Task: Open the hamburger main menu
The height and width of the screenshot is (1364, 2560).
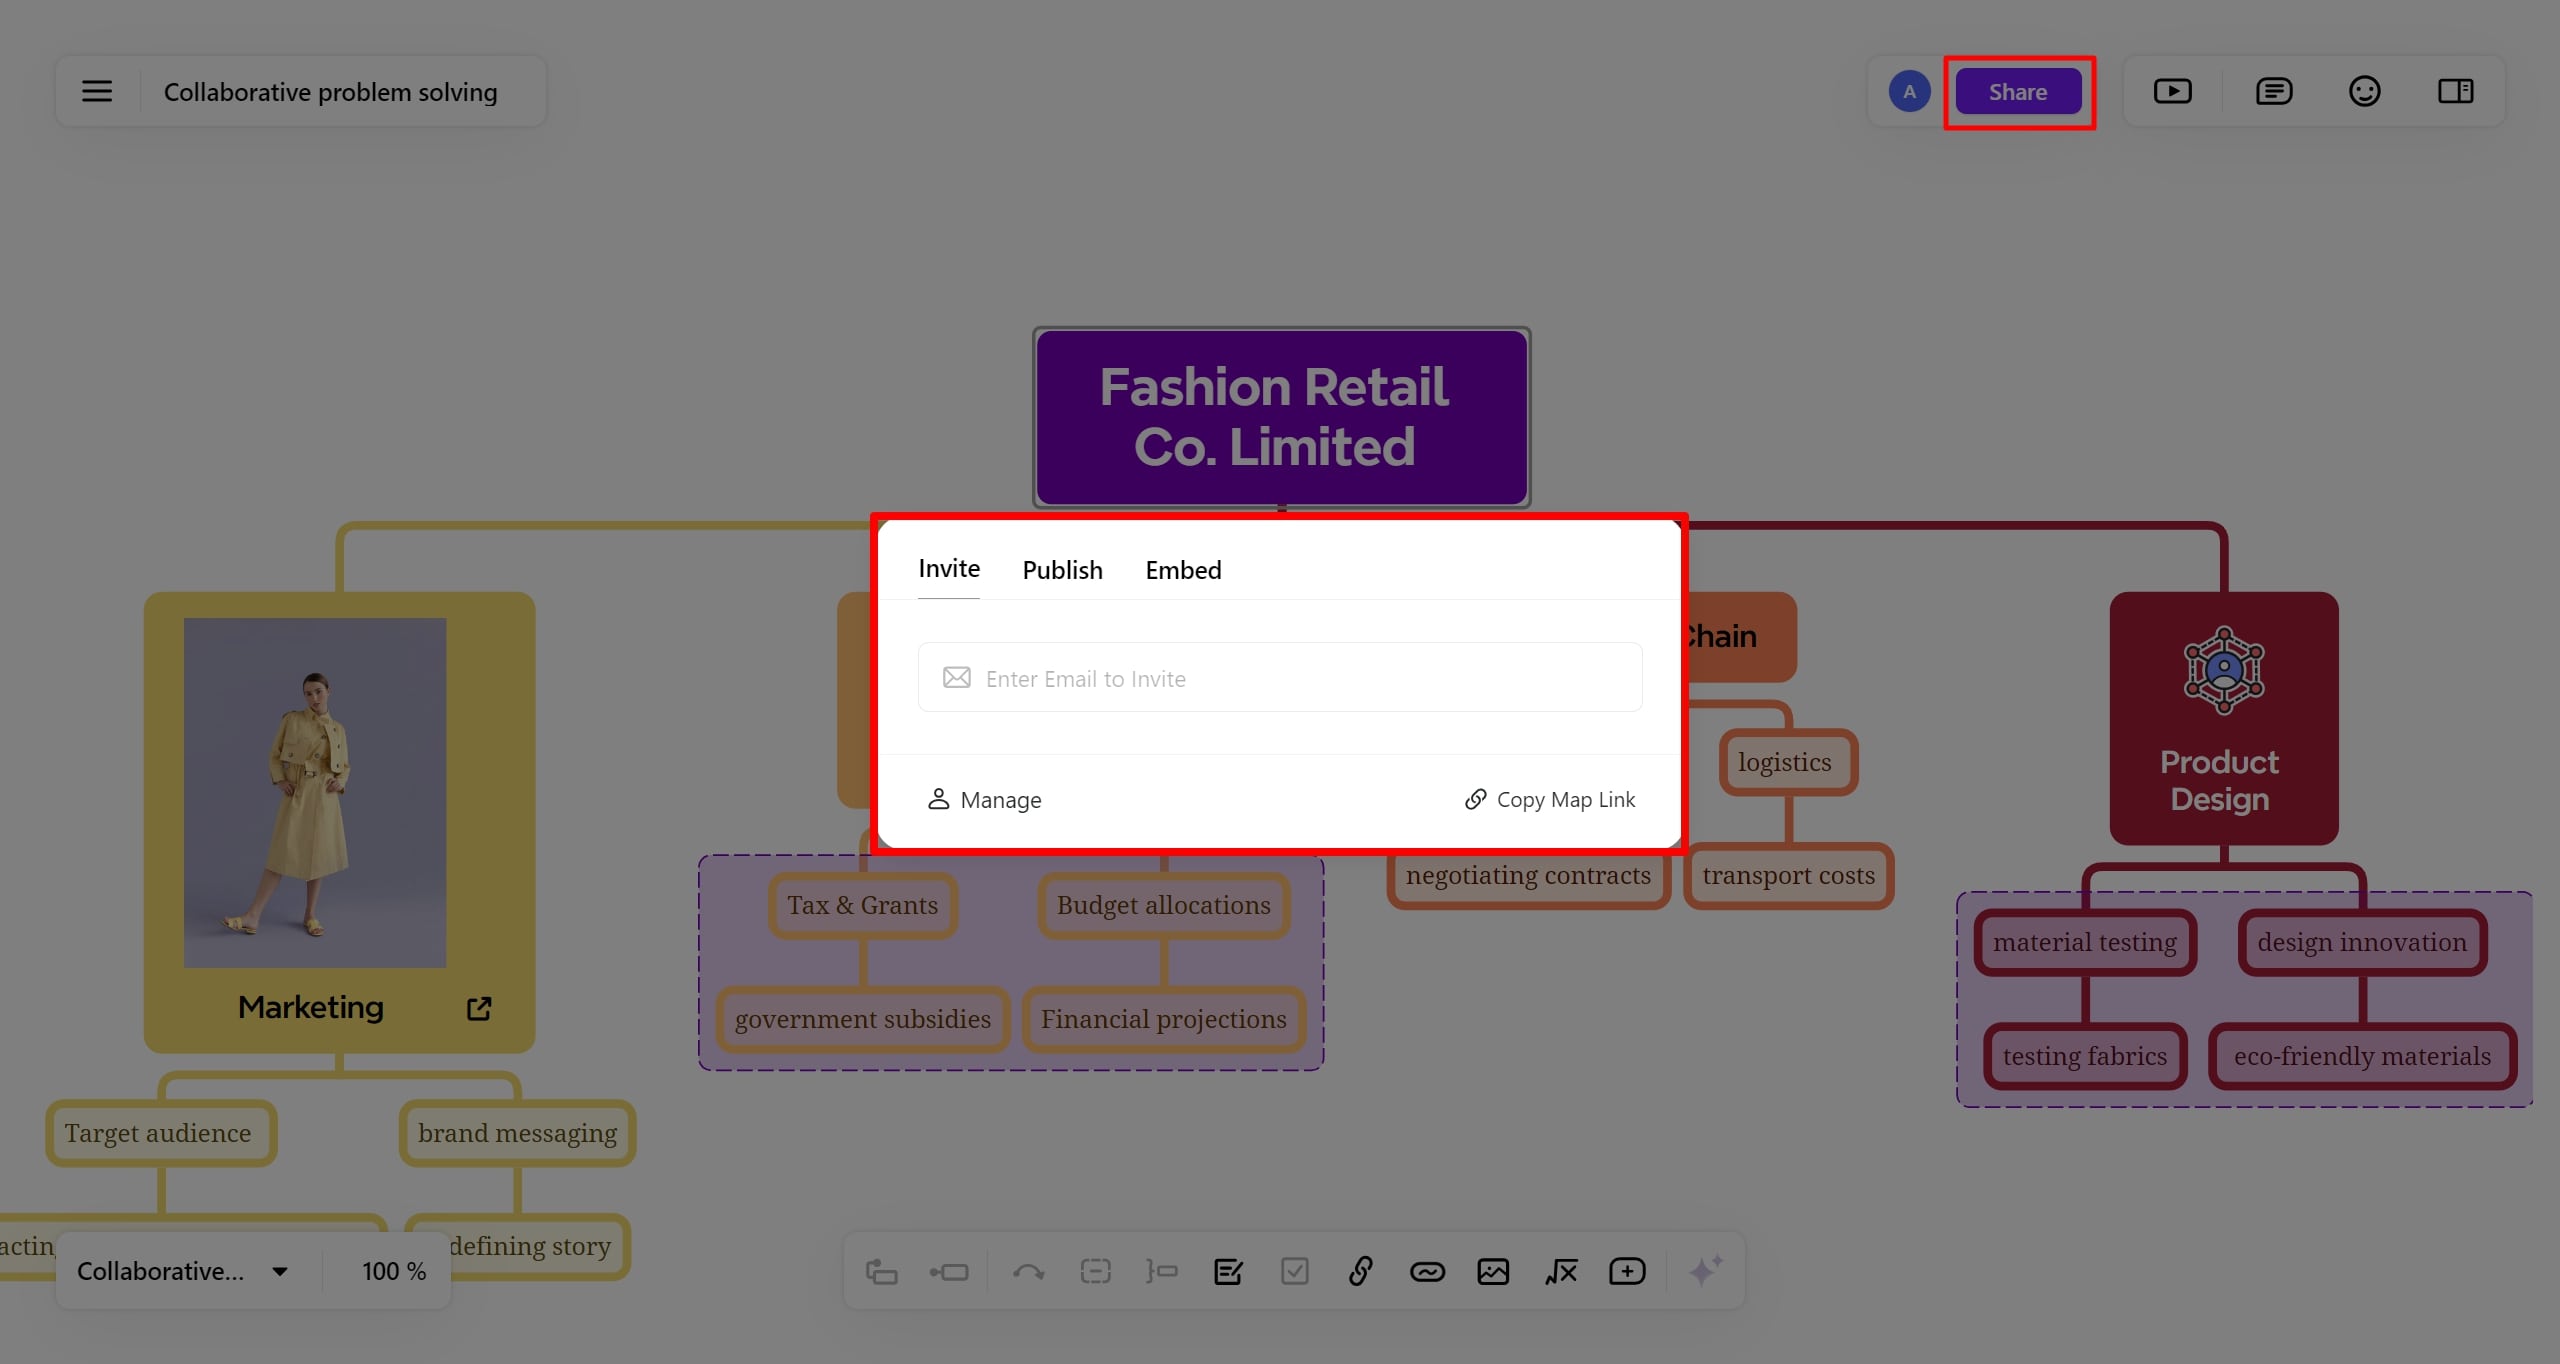Action: click(97, 91)
